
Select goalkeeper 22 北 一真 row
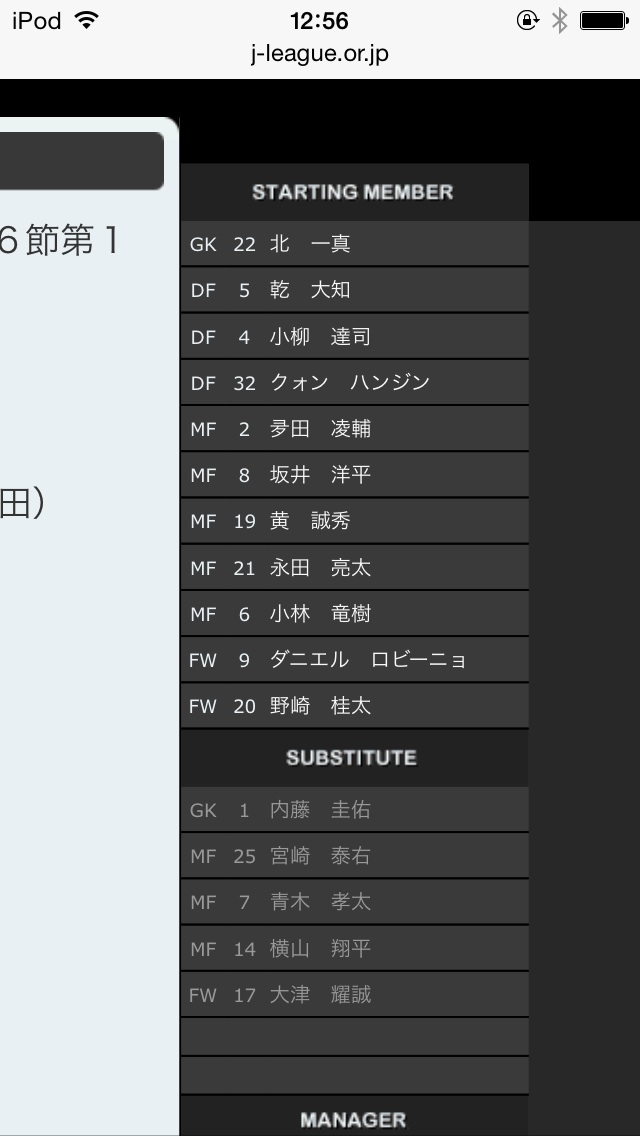(x=354, y=244)
